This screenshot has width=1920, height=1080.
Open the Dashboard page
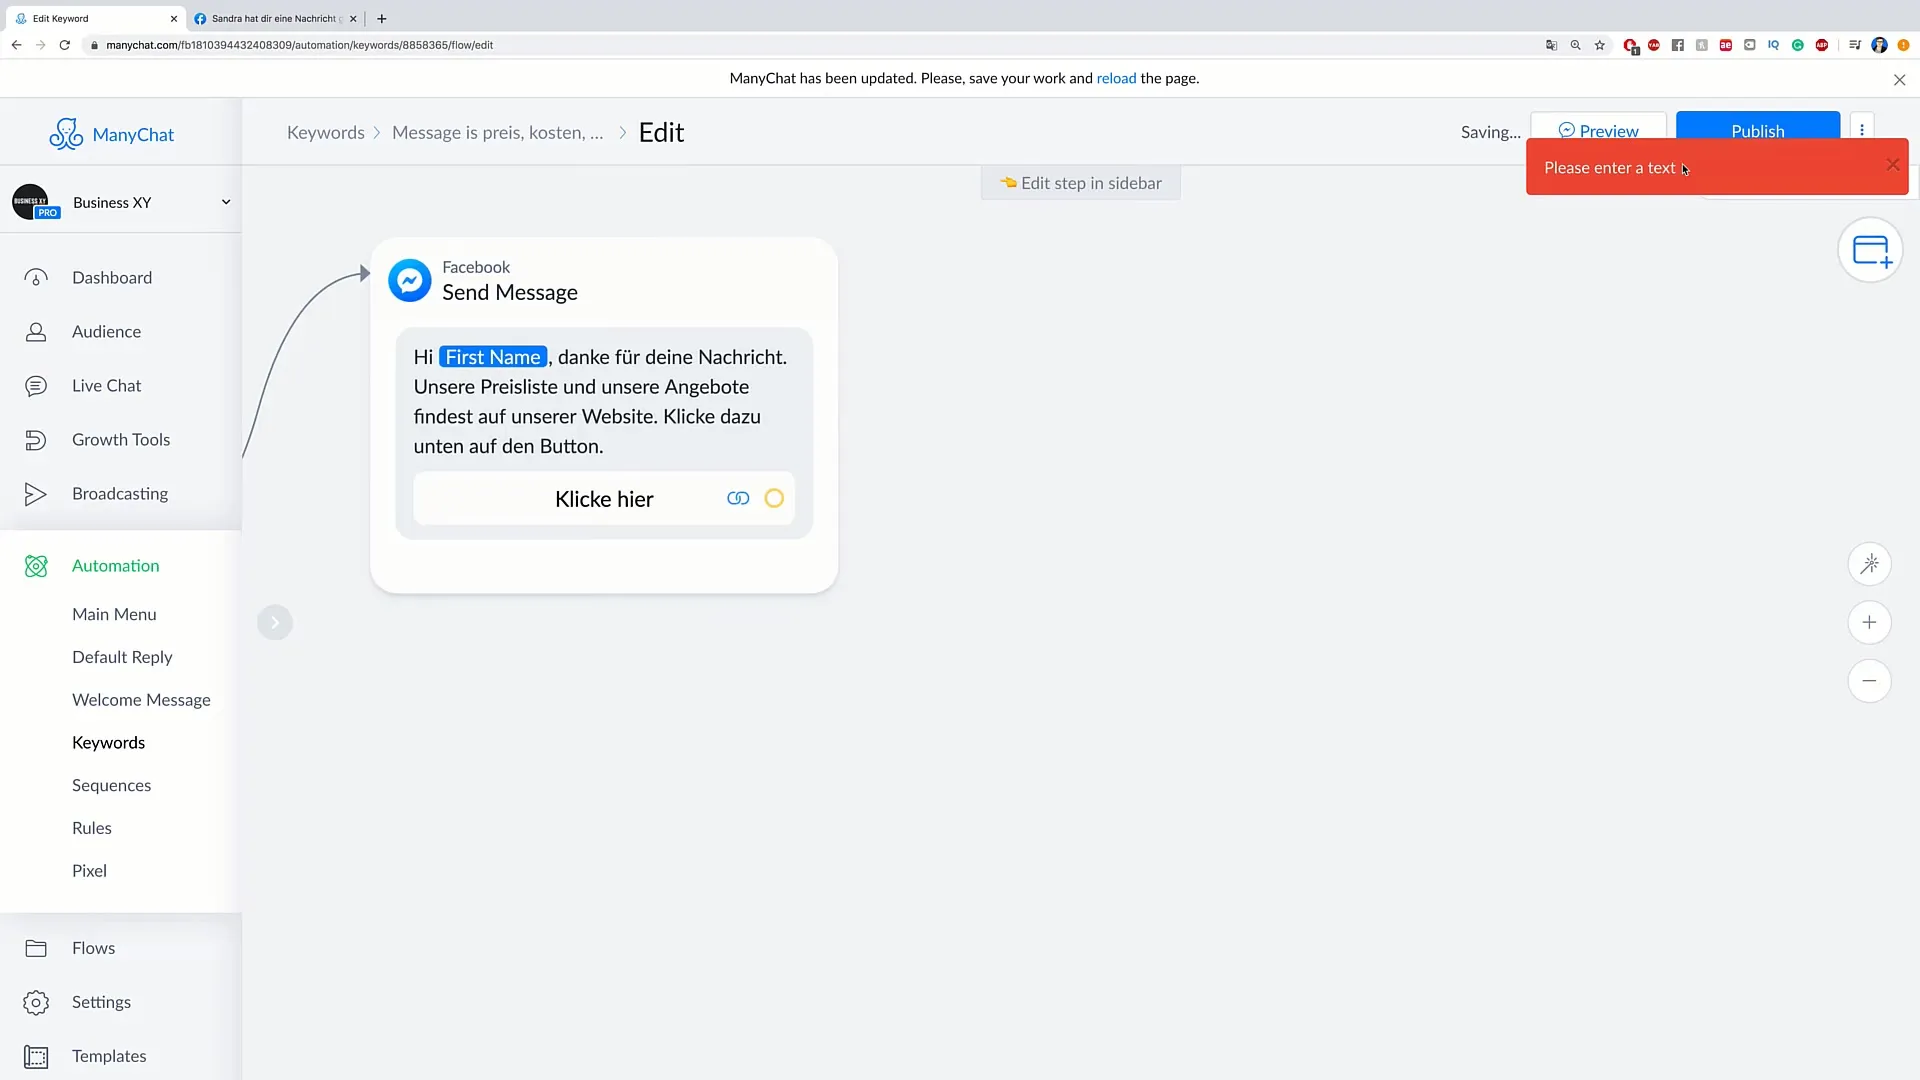tap(112, 277)
